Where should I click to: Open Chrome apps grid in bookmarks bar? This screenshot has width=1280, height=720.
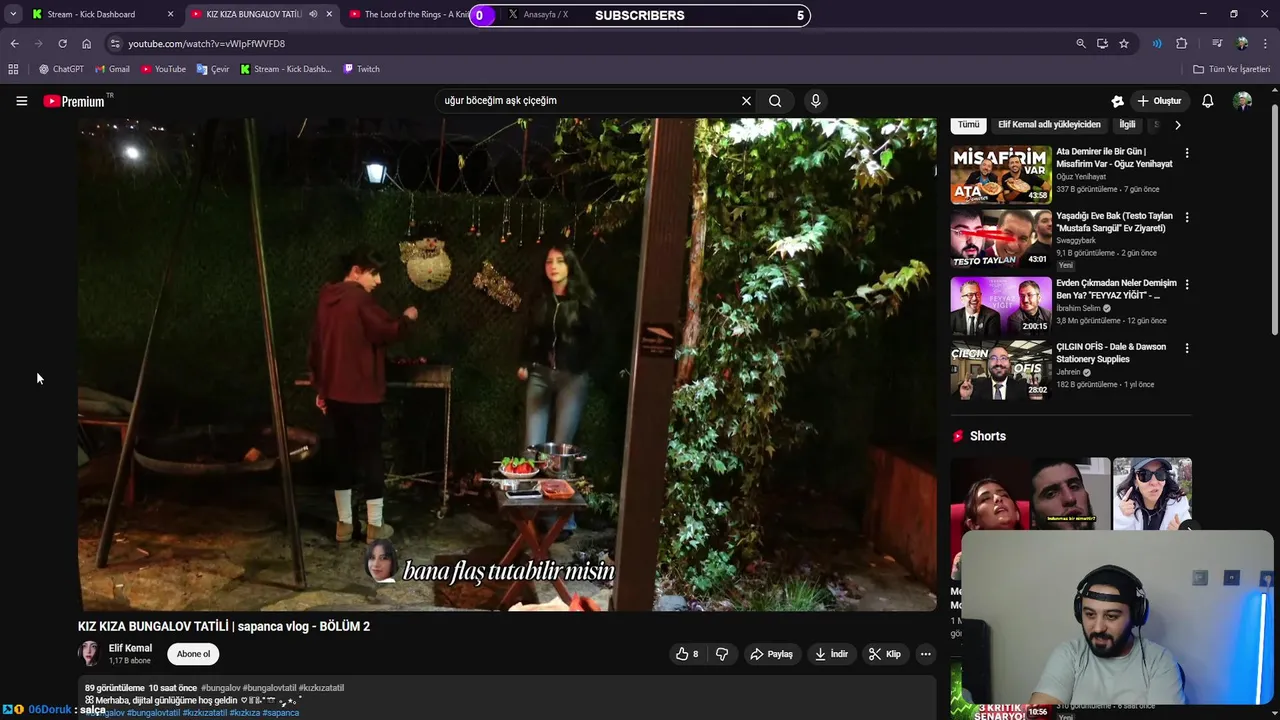tap(13, 69)
